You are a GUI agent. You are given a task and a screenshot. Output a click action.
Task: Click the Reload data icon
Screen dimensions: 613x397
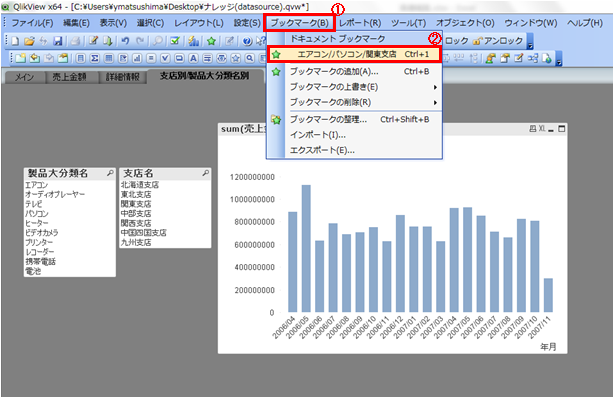pos(108,41)
